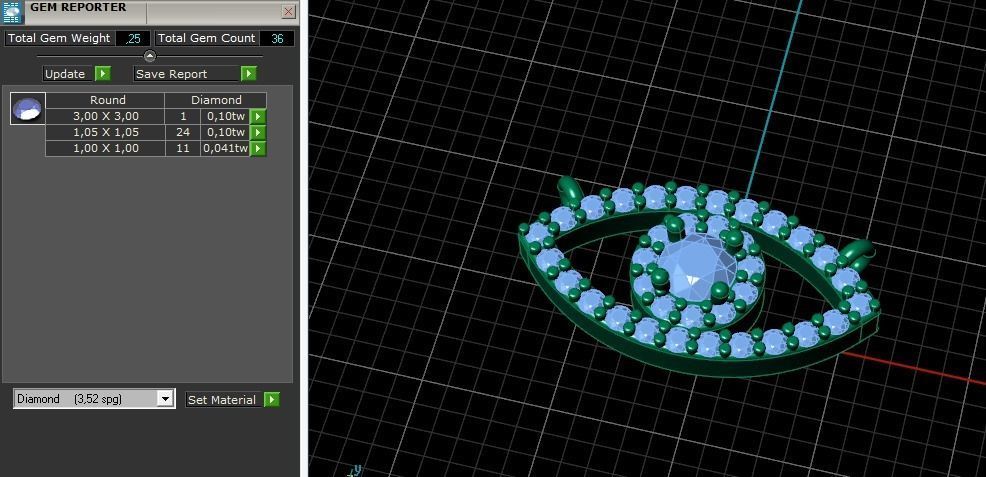Click the Update button label

[x=68, y=74]
